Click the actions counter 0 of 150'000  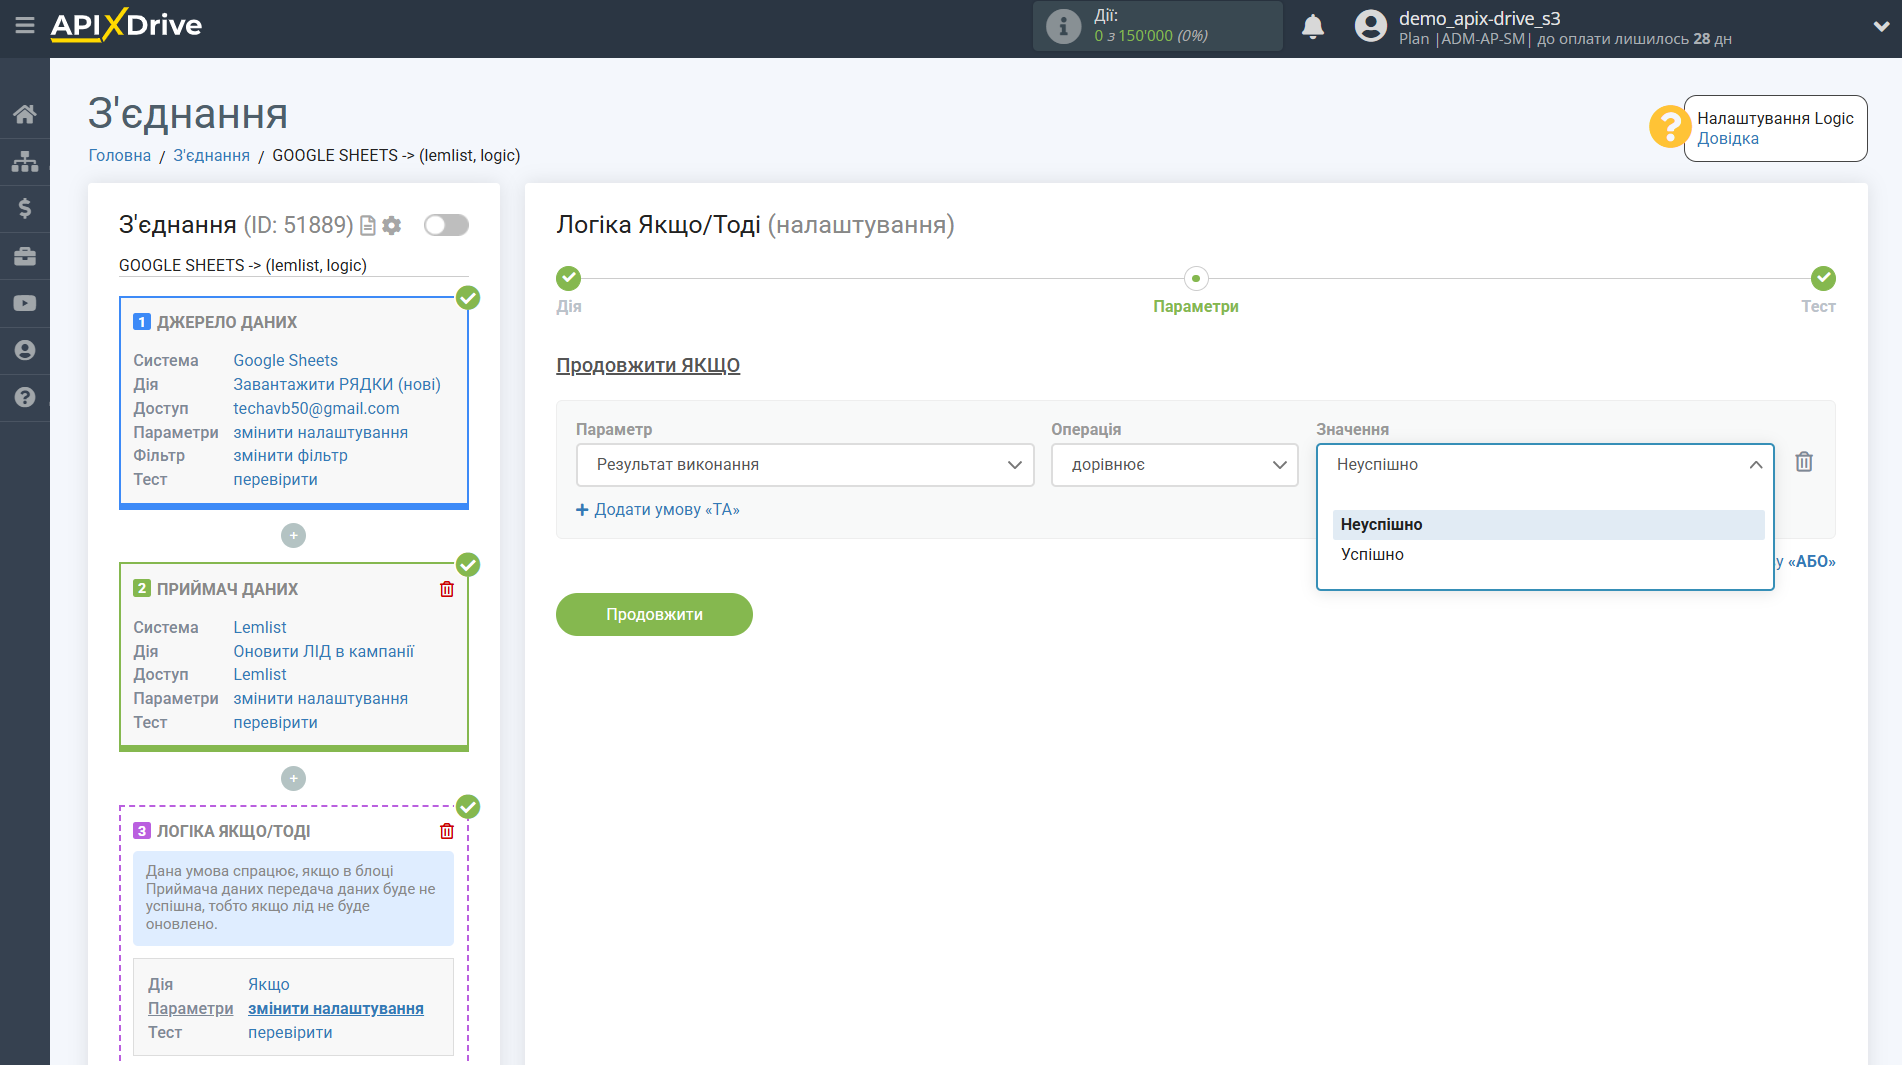(1151, 36)
